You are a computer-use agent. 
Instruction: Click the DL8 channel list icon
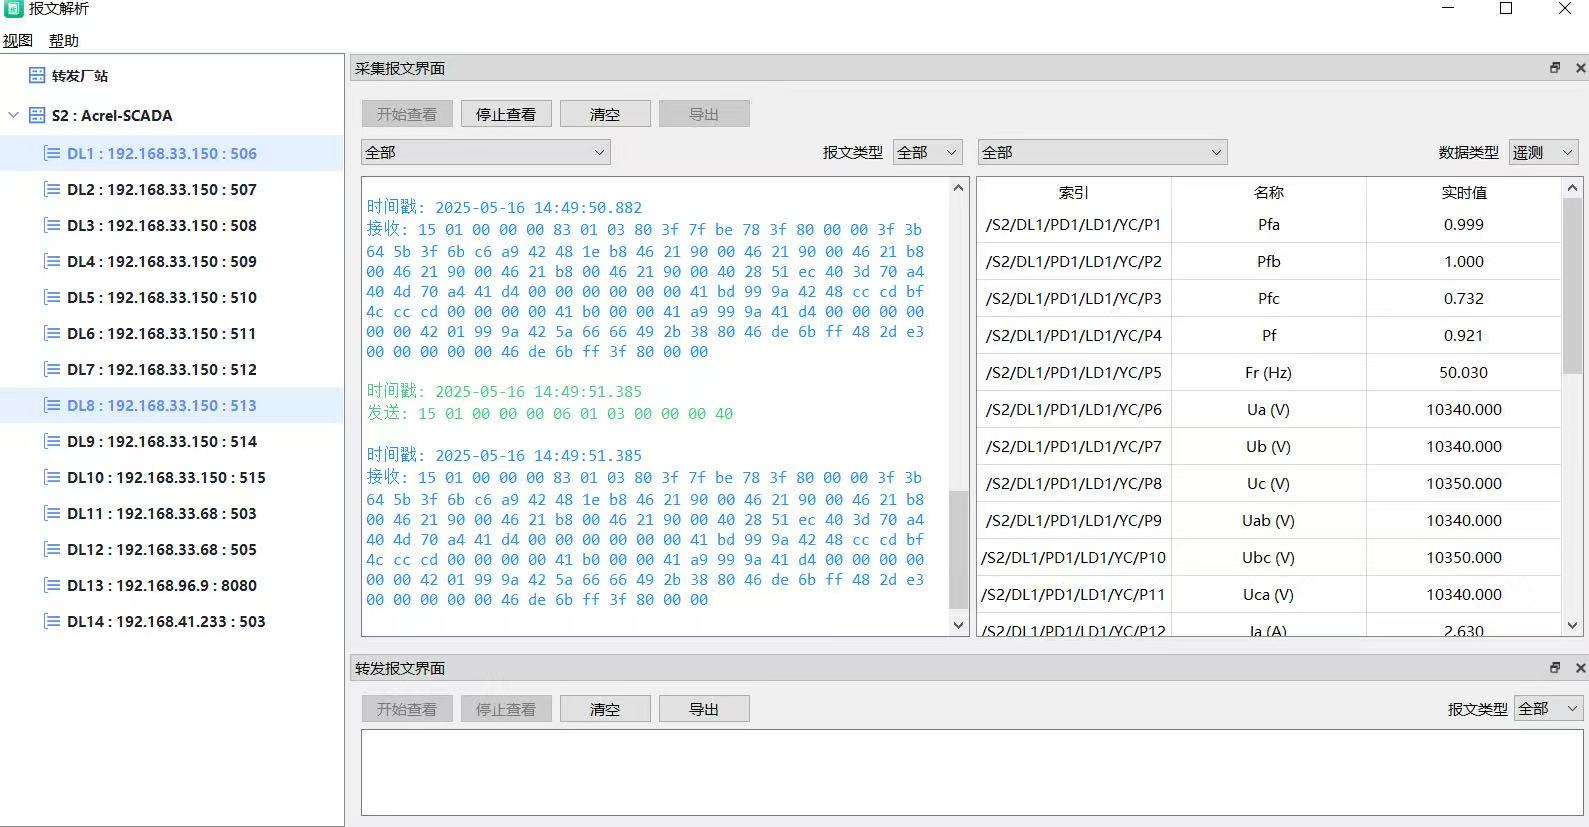click(52, 406)
